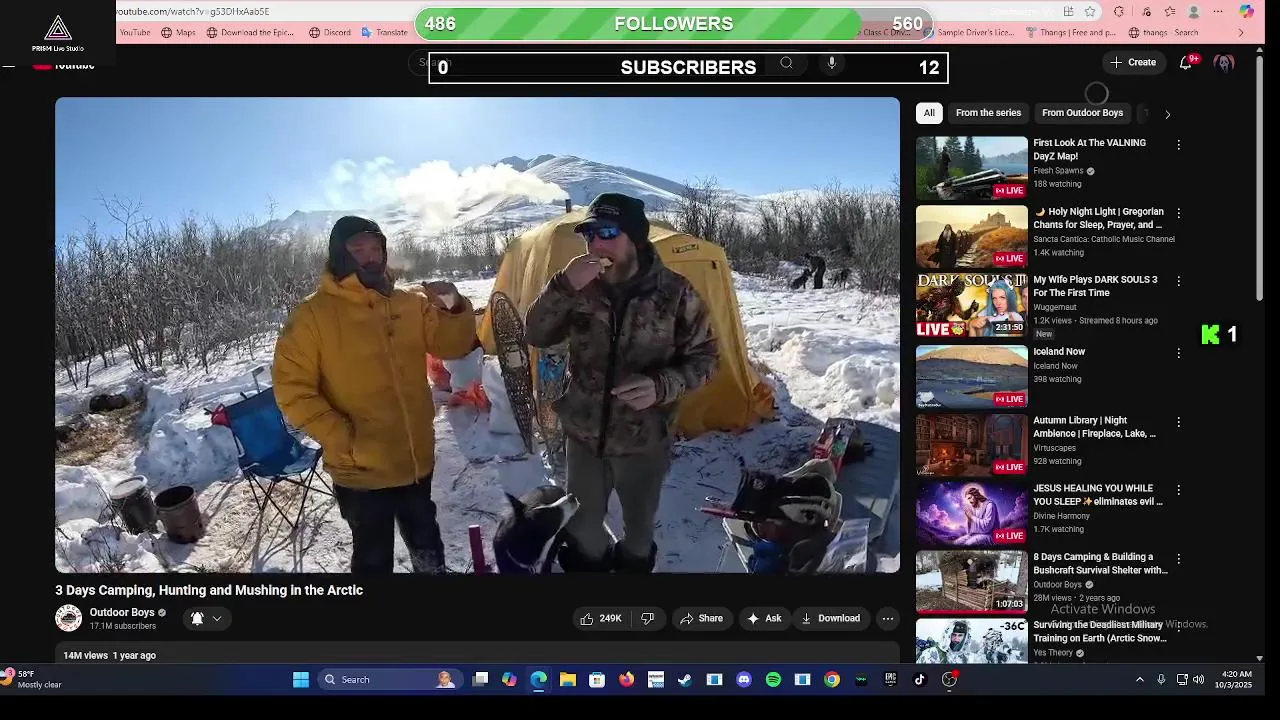Like the video with 249K likes
The image size is (1280, 720).
point(600,619)
